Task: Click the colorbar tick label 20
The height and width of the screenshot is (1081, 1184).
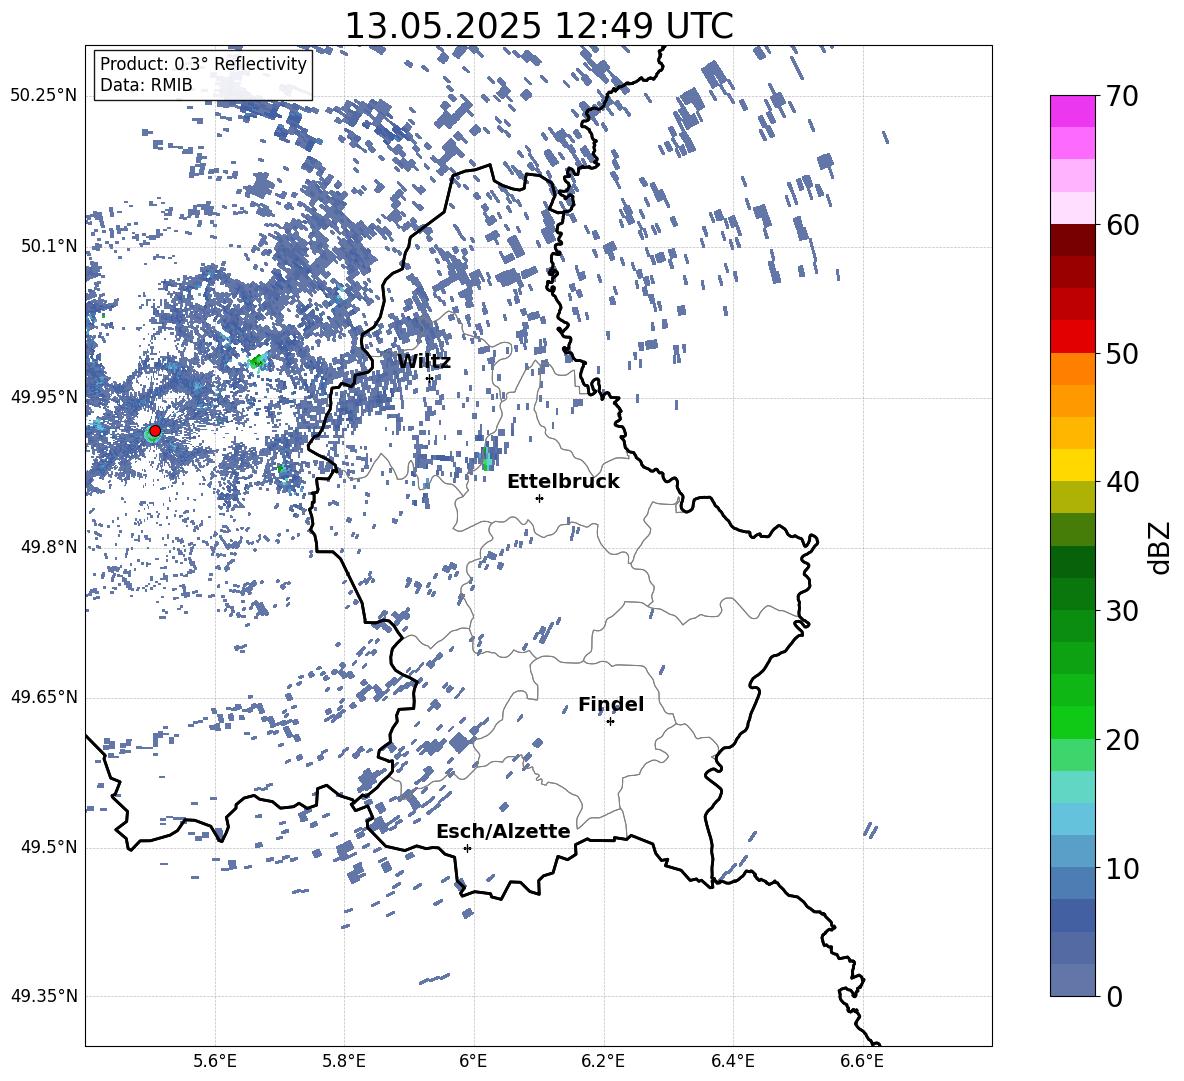Action: [1122, 740]
